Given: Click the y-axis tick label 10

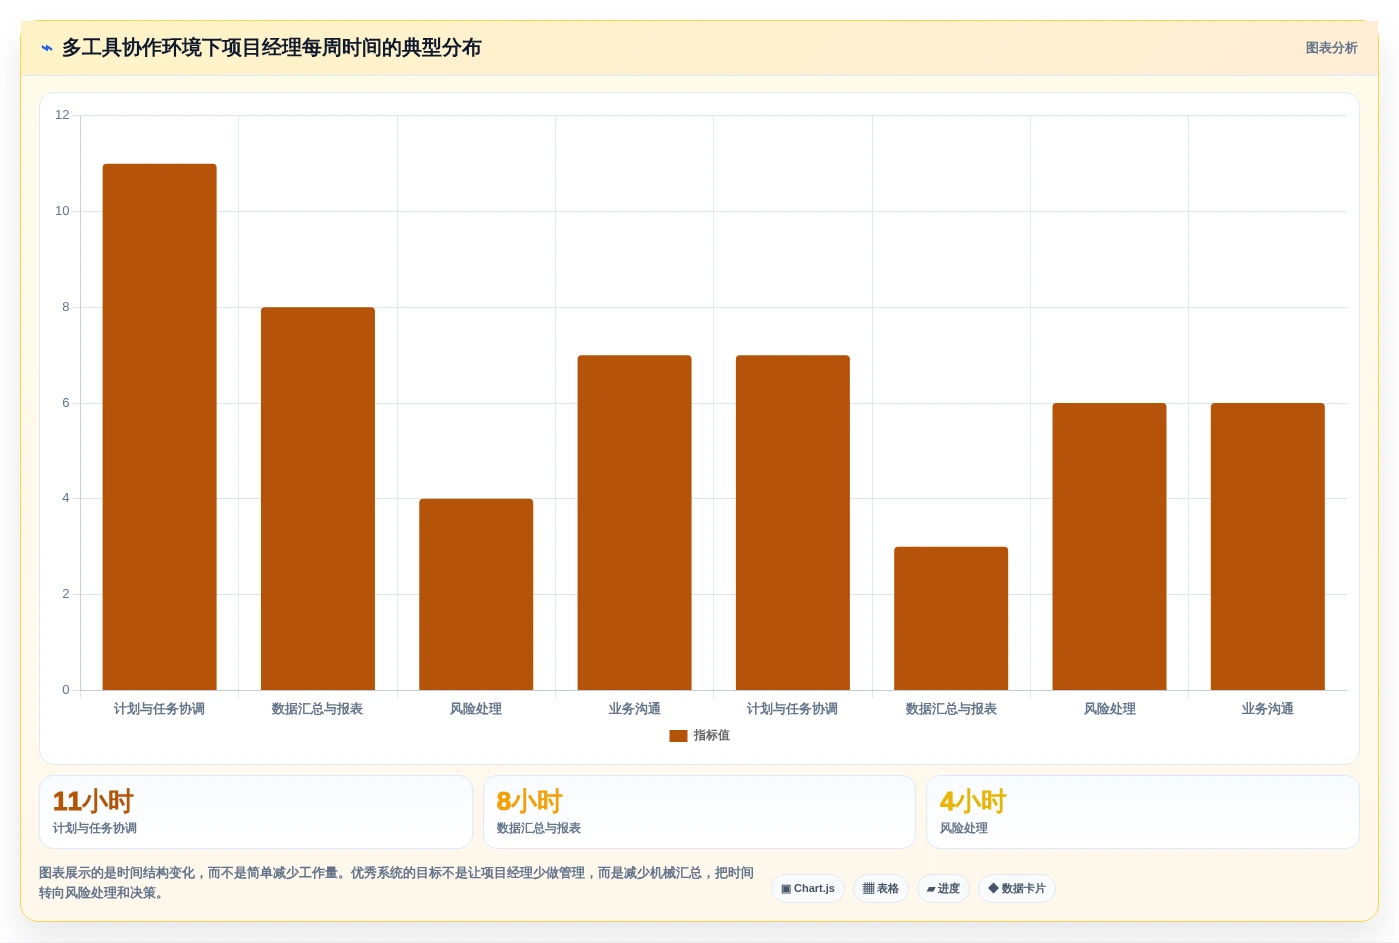Looking at the screenshot, I should pyautogui.click(x=63, y=211).
